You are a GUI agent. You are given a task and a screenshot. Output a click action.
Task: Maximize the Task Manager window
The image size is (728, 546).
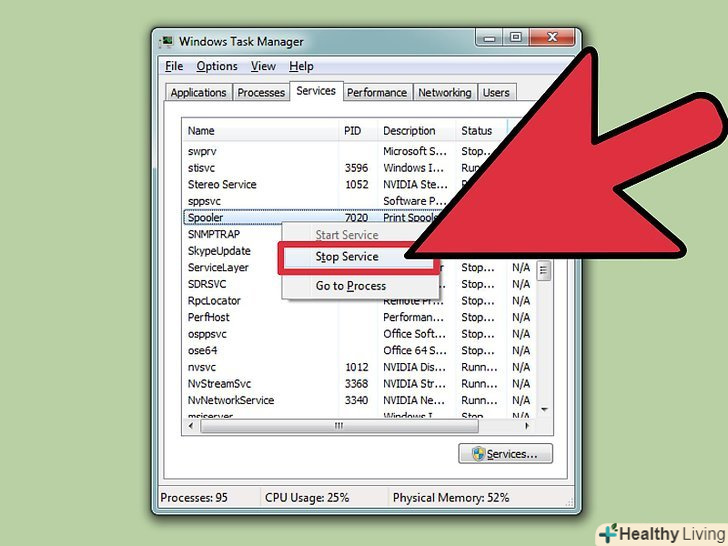pos(516,38)
